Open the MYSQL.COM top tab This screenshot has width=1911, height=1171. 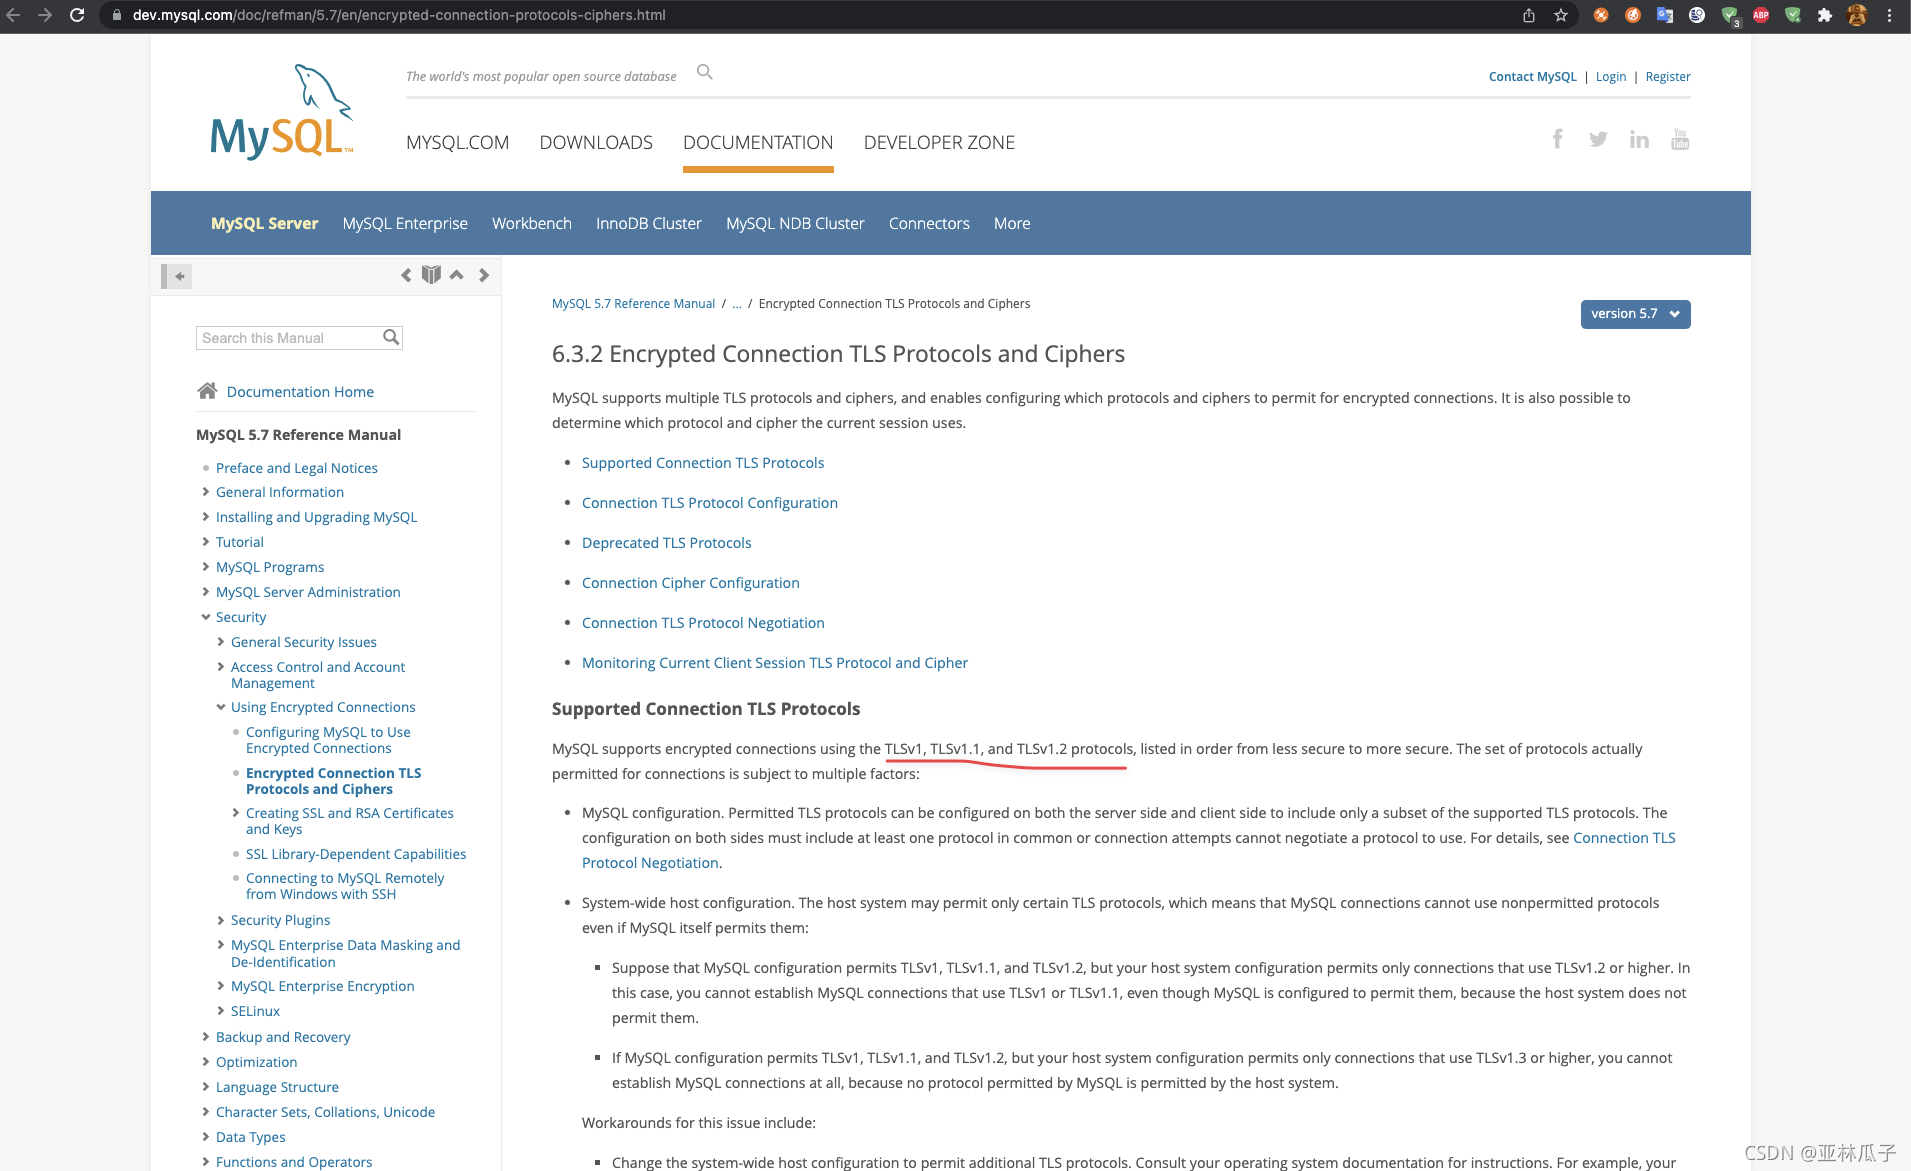coord(457,143)
